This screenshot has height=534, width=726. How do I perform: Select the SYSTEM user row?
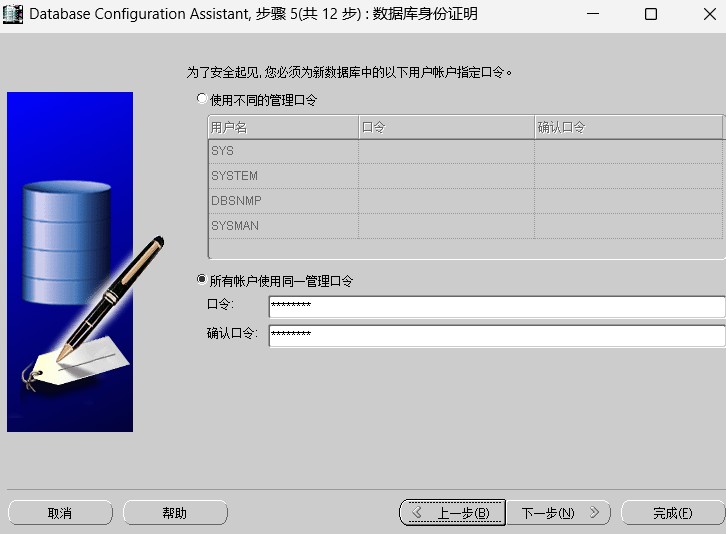click(x=465, y=176)
